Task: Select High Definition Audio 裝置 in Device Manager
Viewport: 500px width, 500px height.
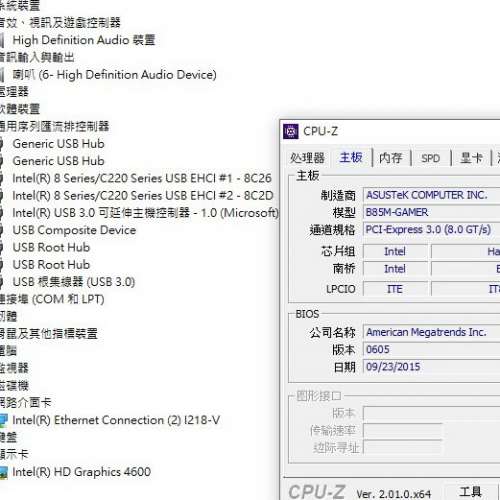Action: (84, 40)
